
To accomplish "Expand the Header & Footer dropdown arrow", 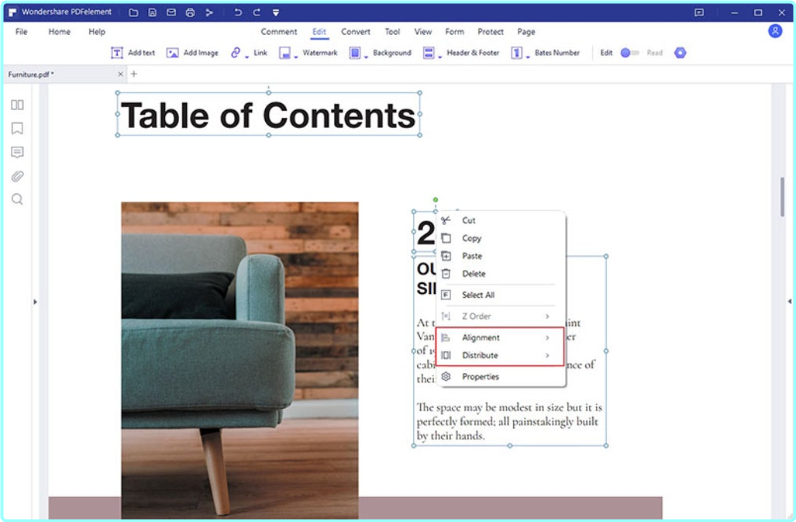I will point(440,57).
